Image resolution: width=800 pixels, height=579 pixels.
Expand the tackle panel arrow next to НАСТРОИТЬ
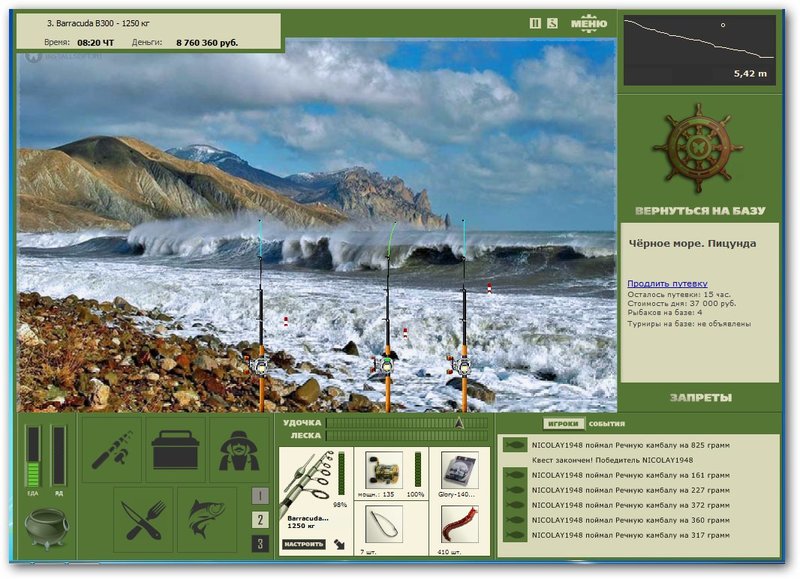[339, 544]
